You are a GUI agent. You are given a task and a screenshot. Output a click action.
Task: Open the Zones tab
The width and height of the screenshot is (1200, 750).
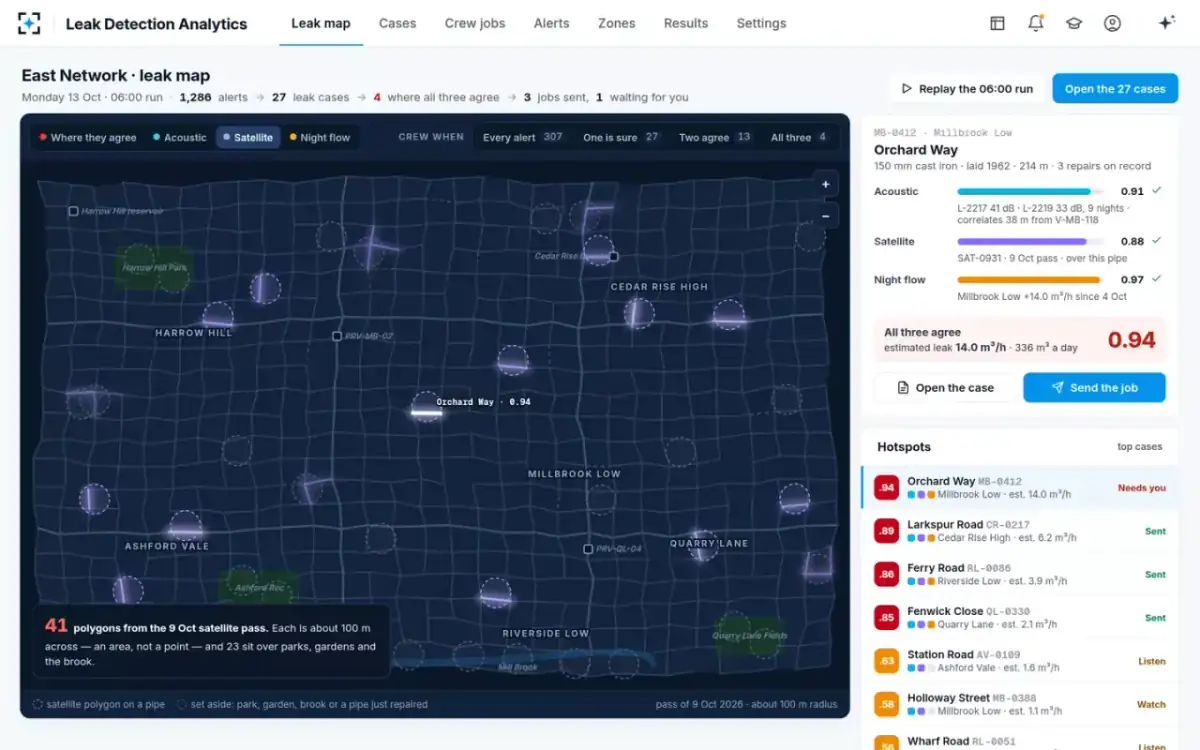616,23
